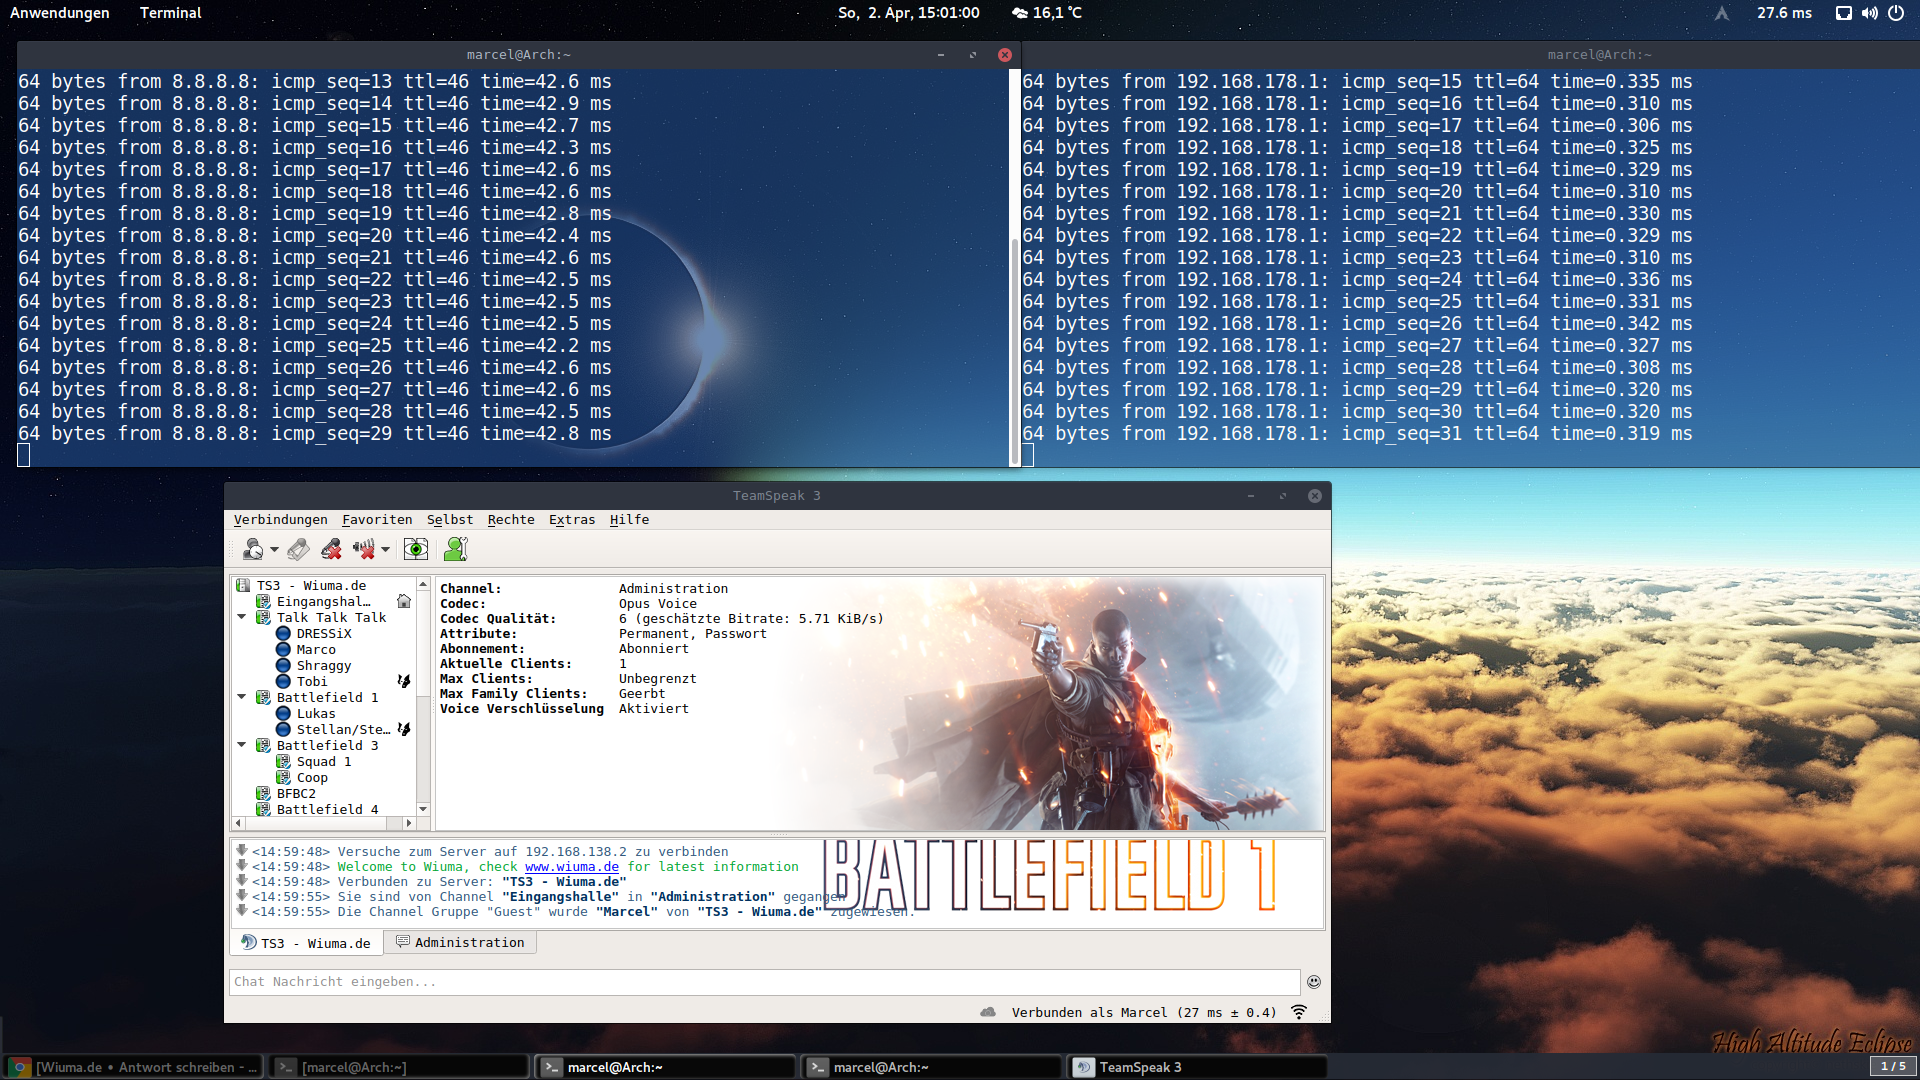This screenshot has width=1920, height=1080.
Task: Open the Extras menu
Action: 571,520
